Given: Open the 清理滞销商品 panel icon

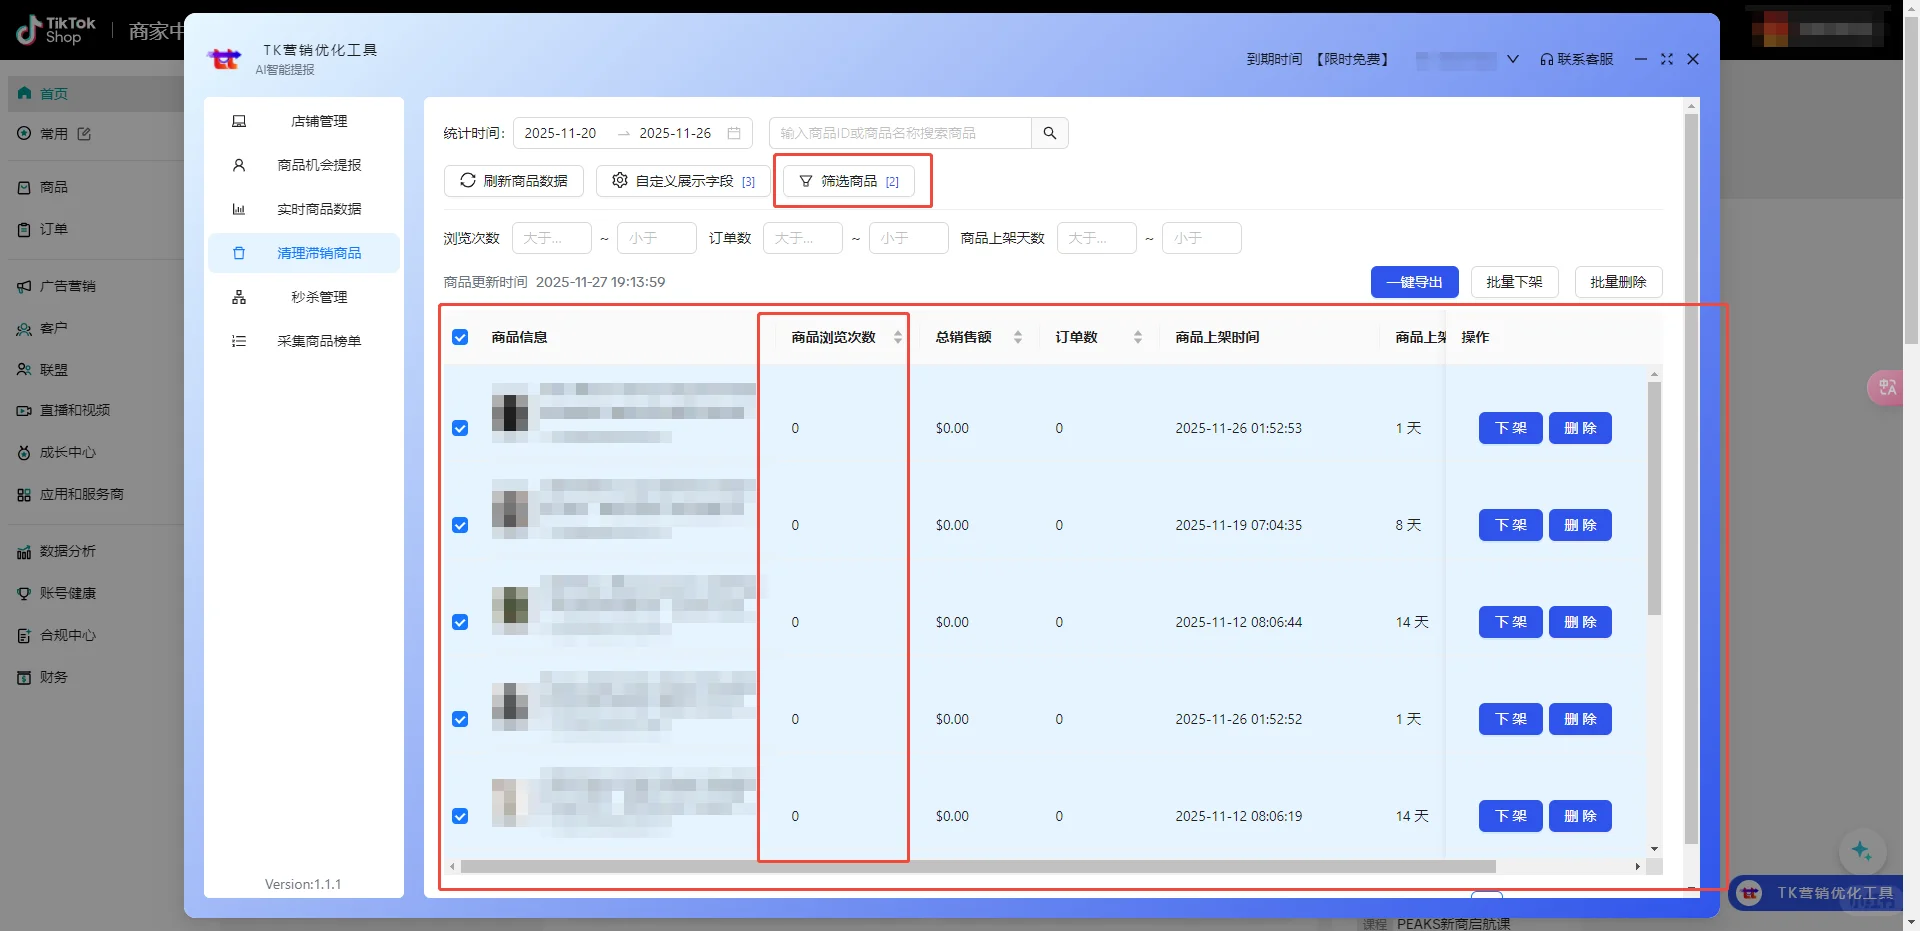Looking at the screenshot, I should click(239, 253).
